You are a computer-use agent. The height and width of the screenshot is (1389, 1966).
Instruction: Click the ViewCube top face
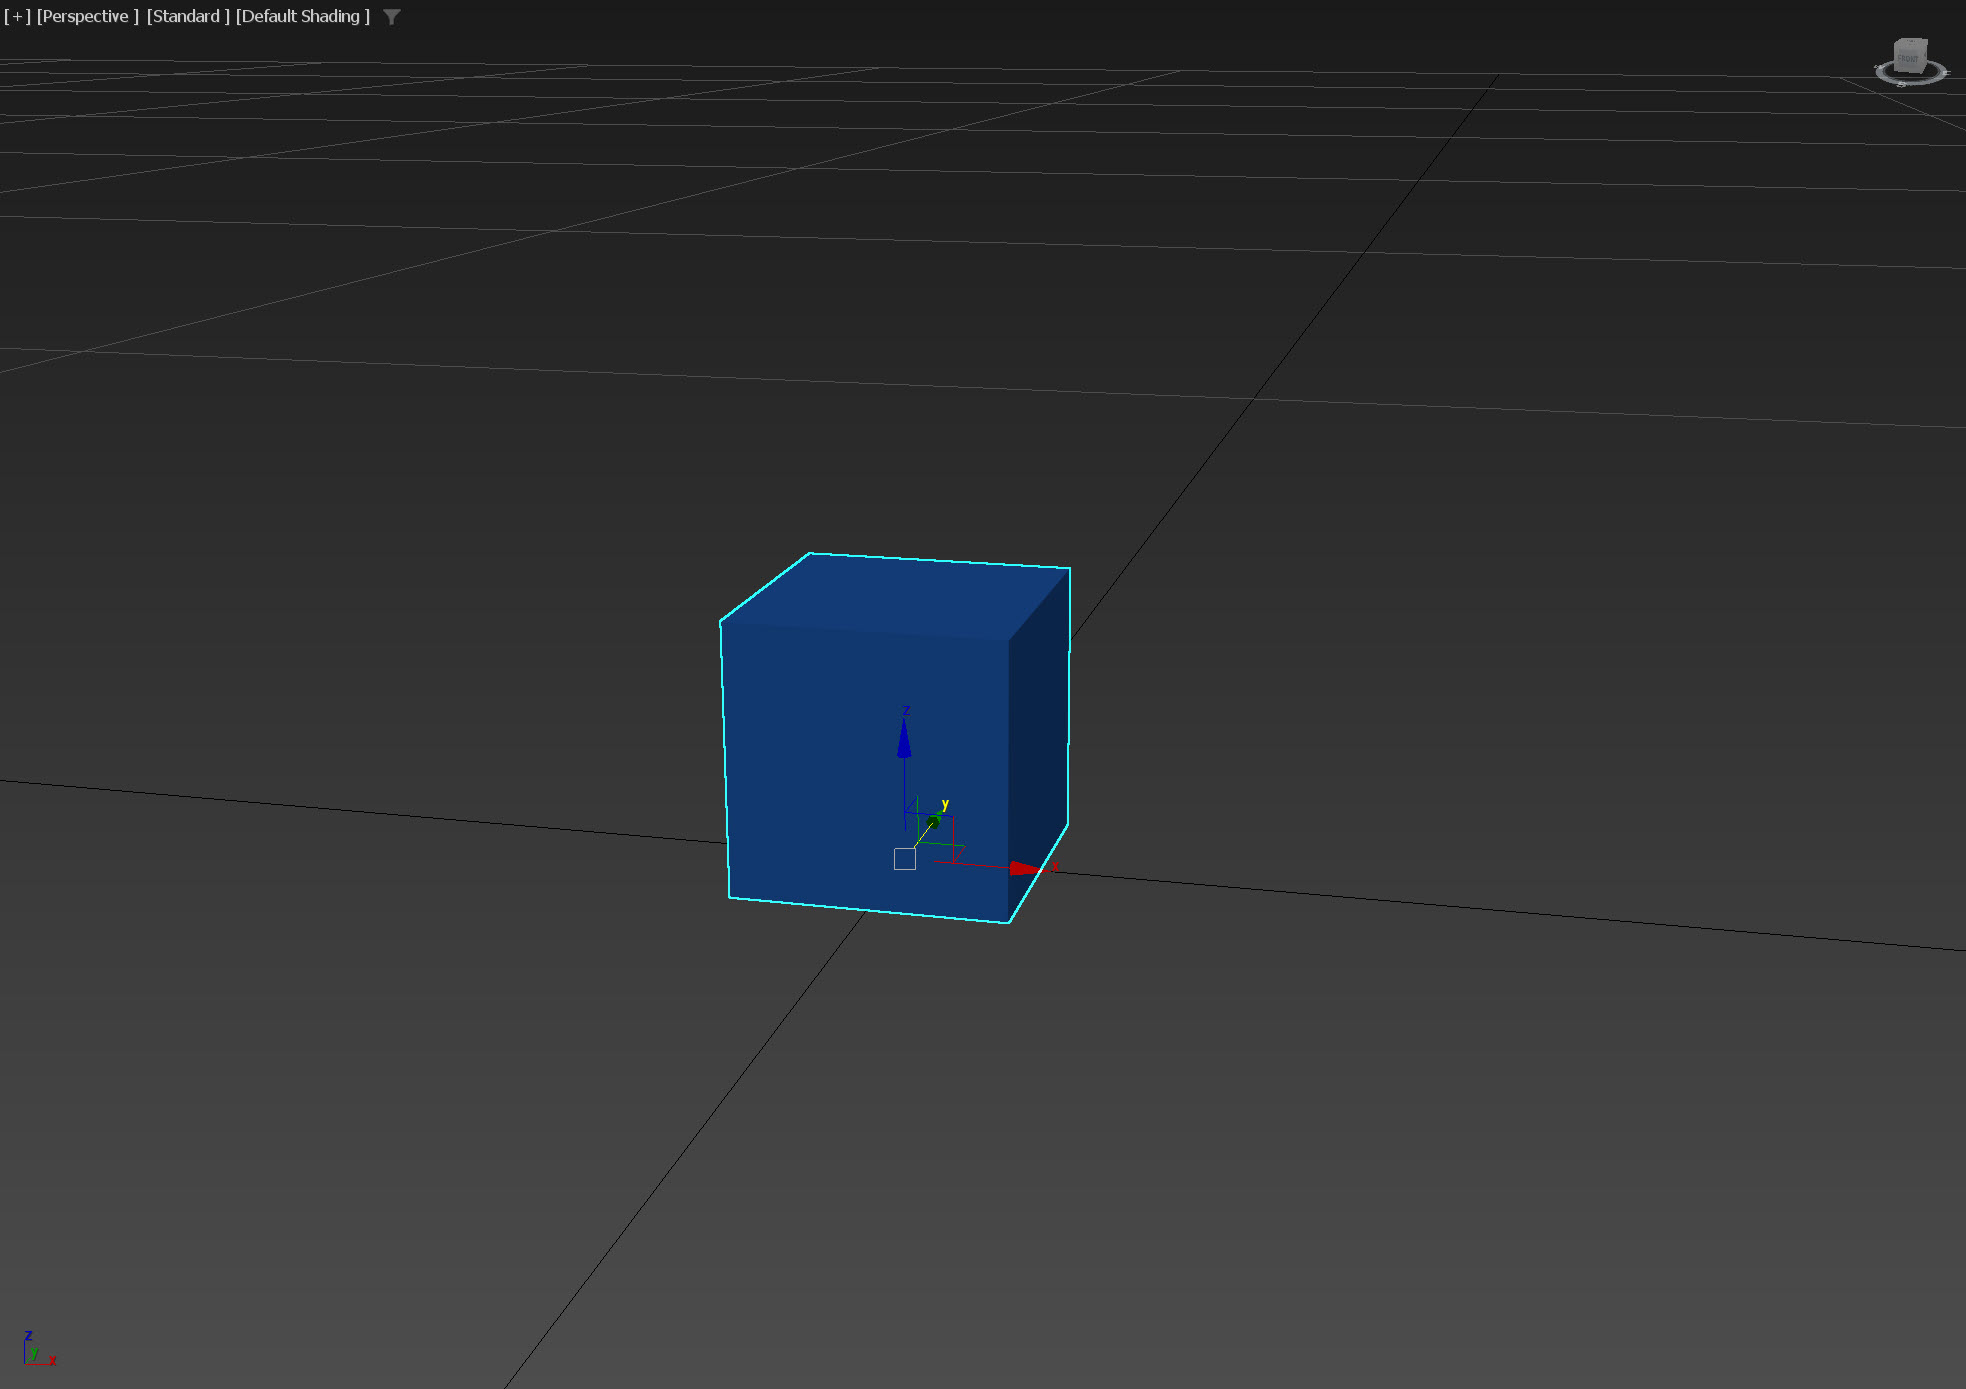point(1911,42)
